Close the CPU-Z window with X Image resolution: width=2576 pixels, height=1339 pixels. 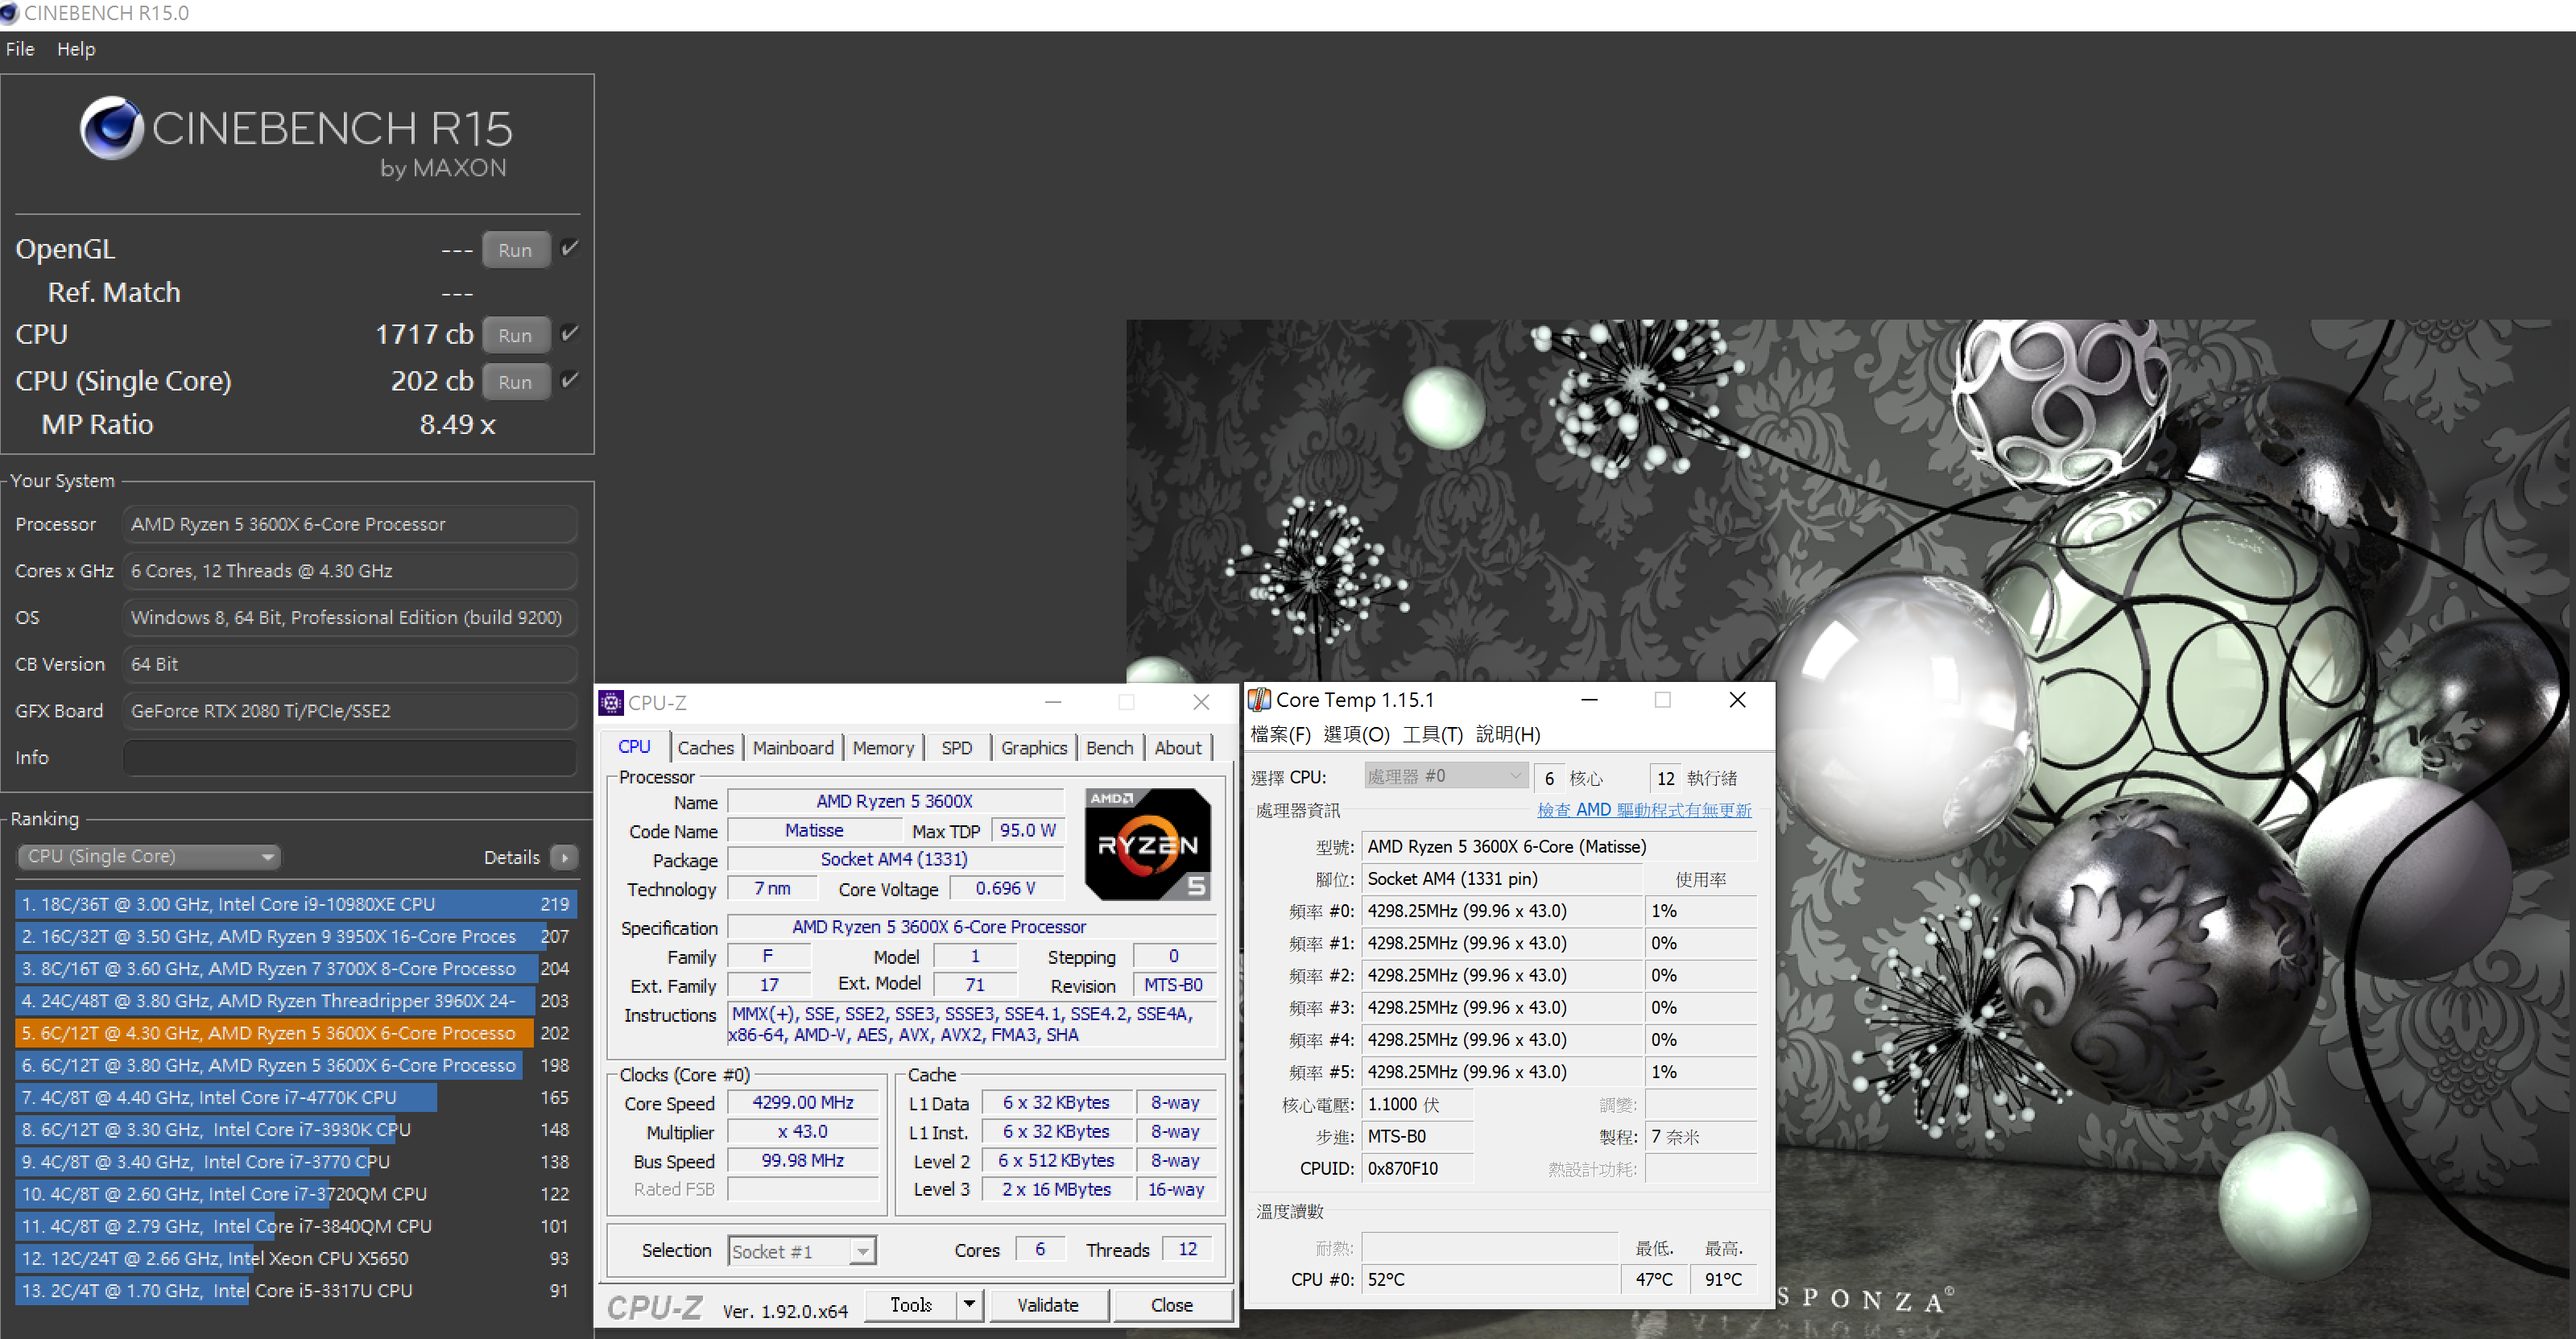[1201, 702]
